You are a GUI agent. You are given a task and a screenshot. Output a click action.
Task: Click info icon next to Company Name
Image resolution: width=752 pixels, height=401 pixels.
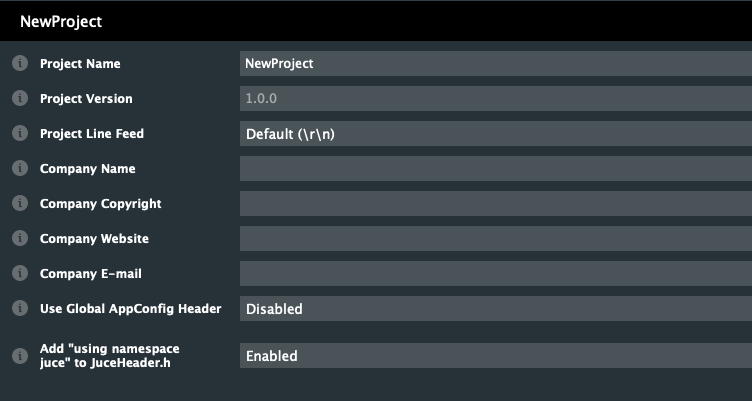(18, 169)
